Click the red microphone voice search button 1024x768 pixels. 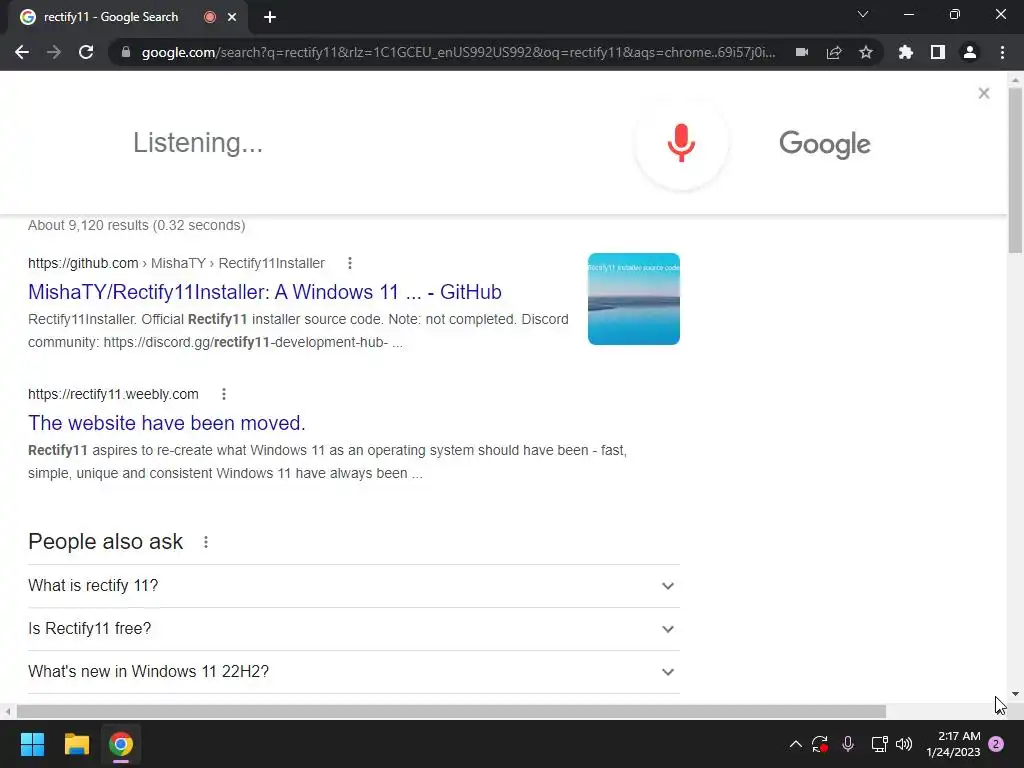pos(681,143)
